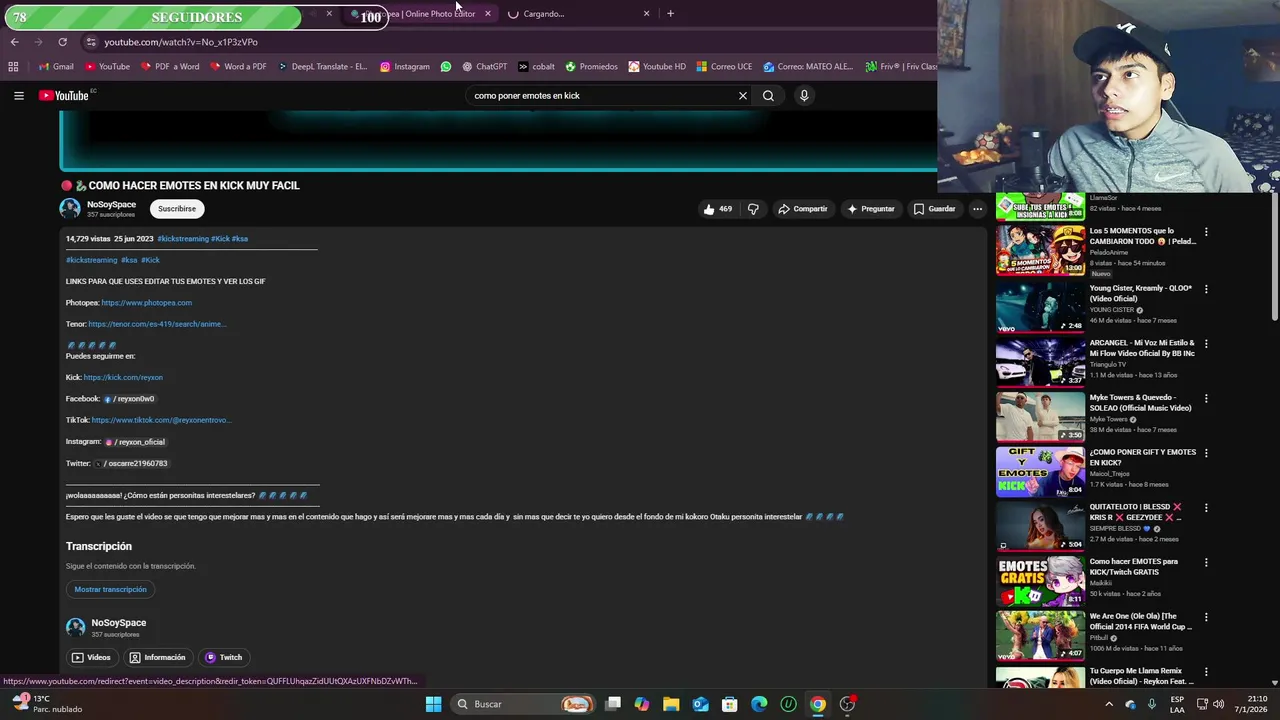
Task: Subscribe to NoSoySpace with Suscribirse button
Action: click(177, 209)
